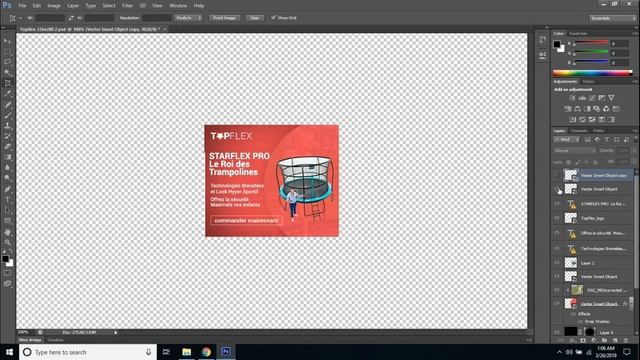This screenshot has height=360, width=640.
Task: Open the Essentials workspace dropdown
Action: [x=612, y=18]
